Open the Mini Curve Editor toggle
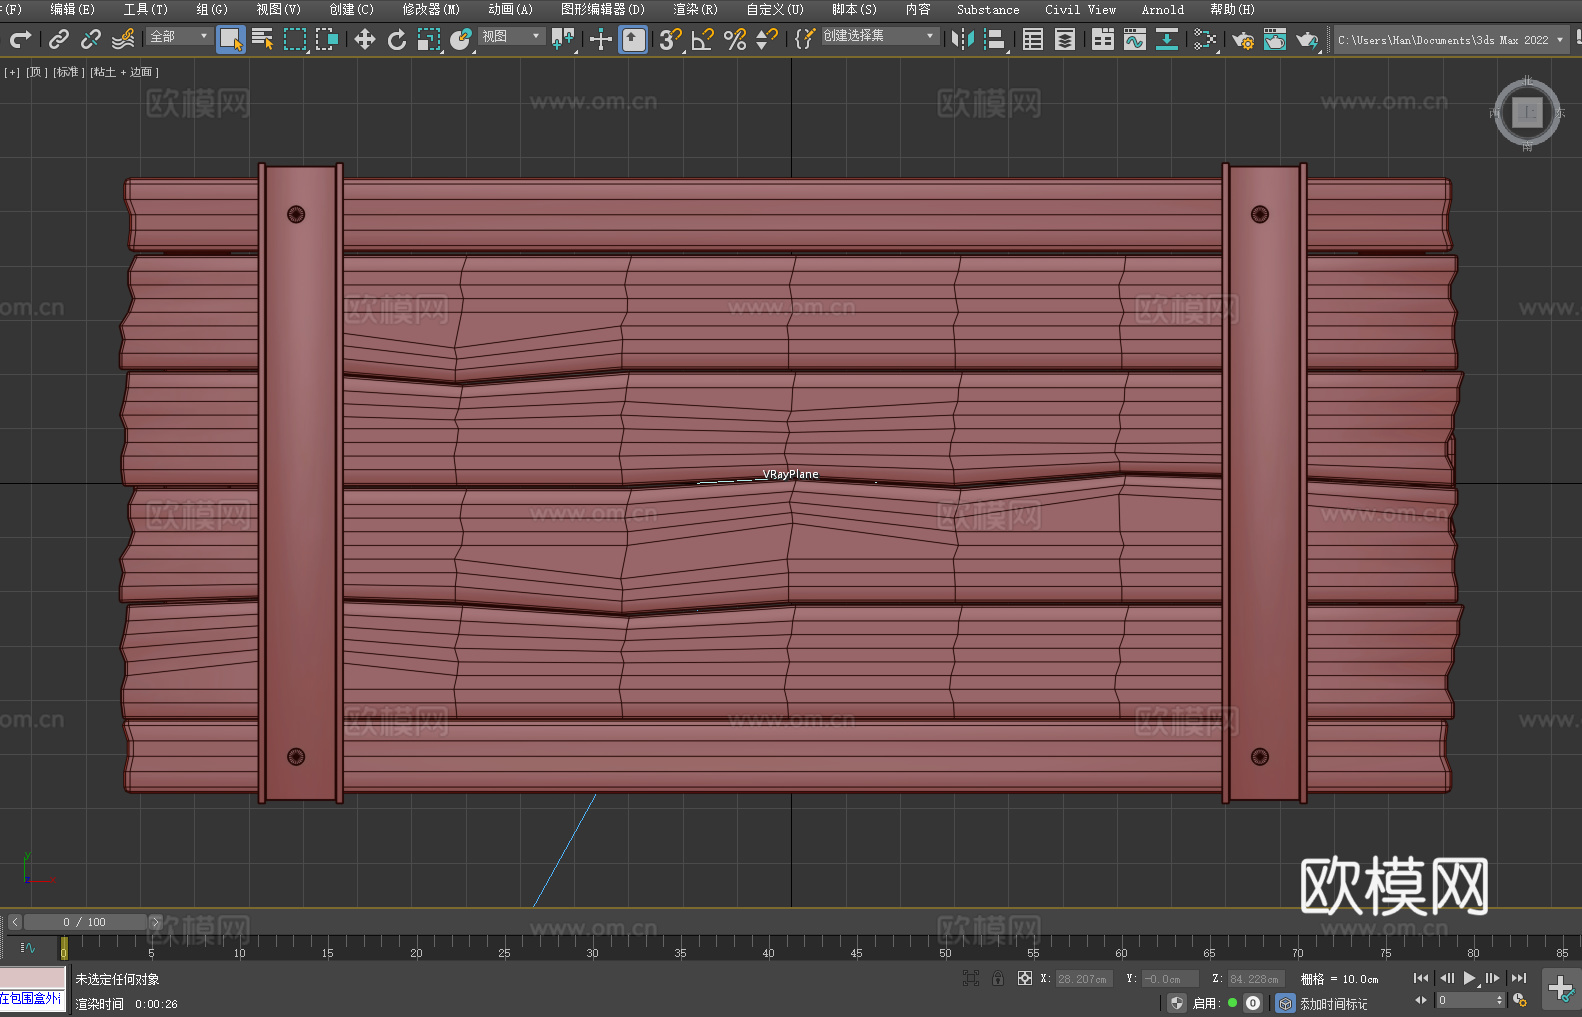Screen dimensions: 1582x1017 coord(27,947)
